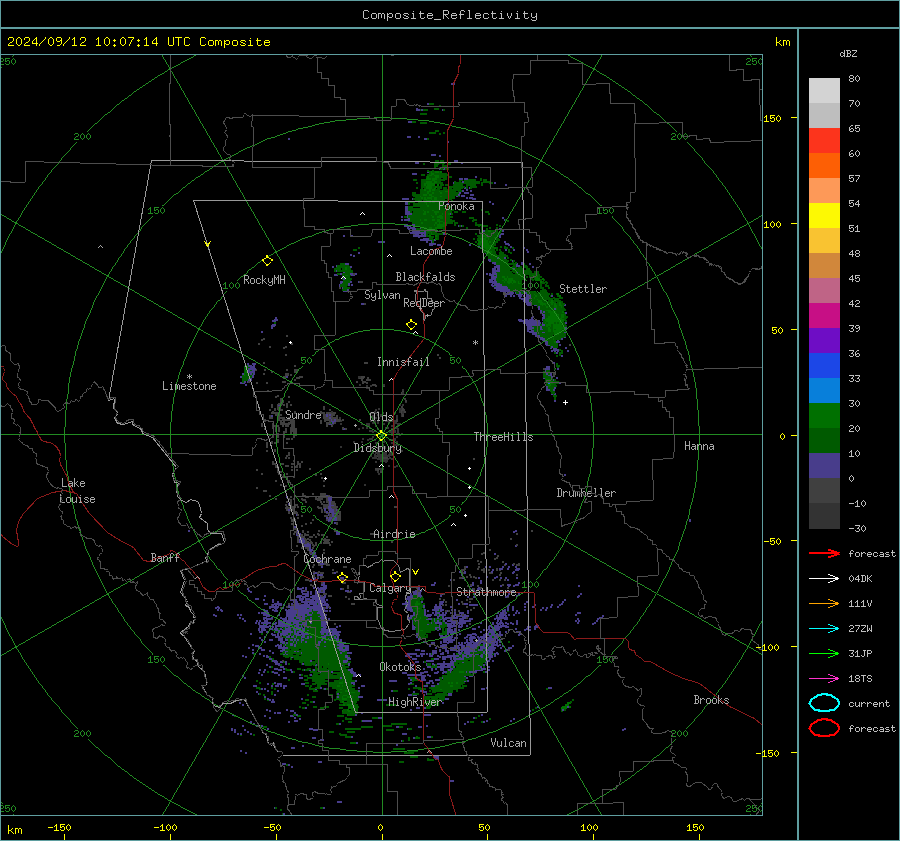Click the 80 value in dBZ legend

854,79
